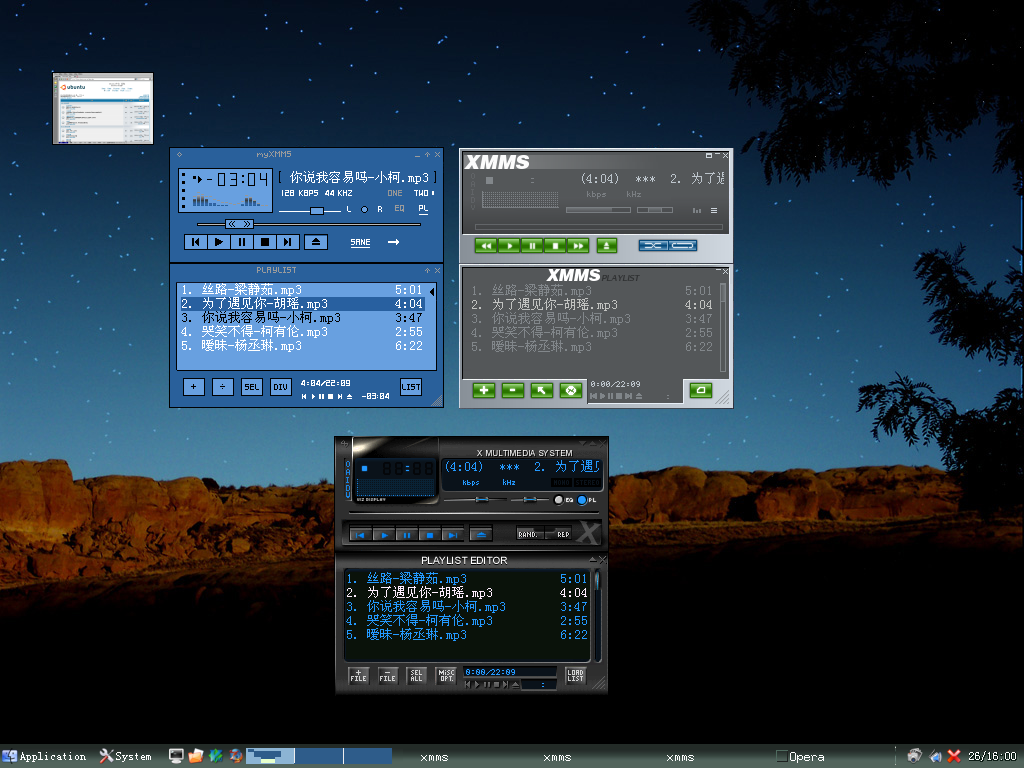Click green pause button in gray XMMS

pyautogui.click(x=532, y=246)
